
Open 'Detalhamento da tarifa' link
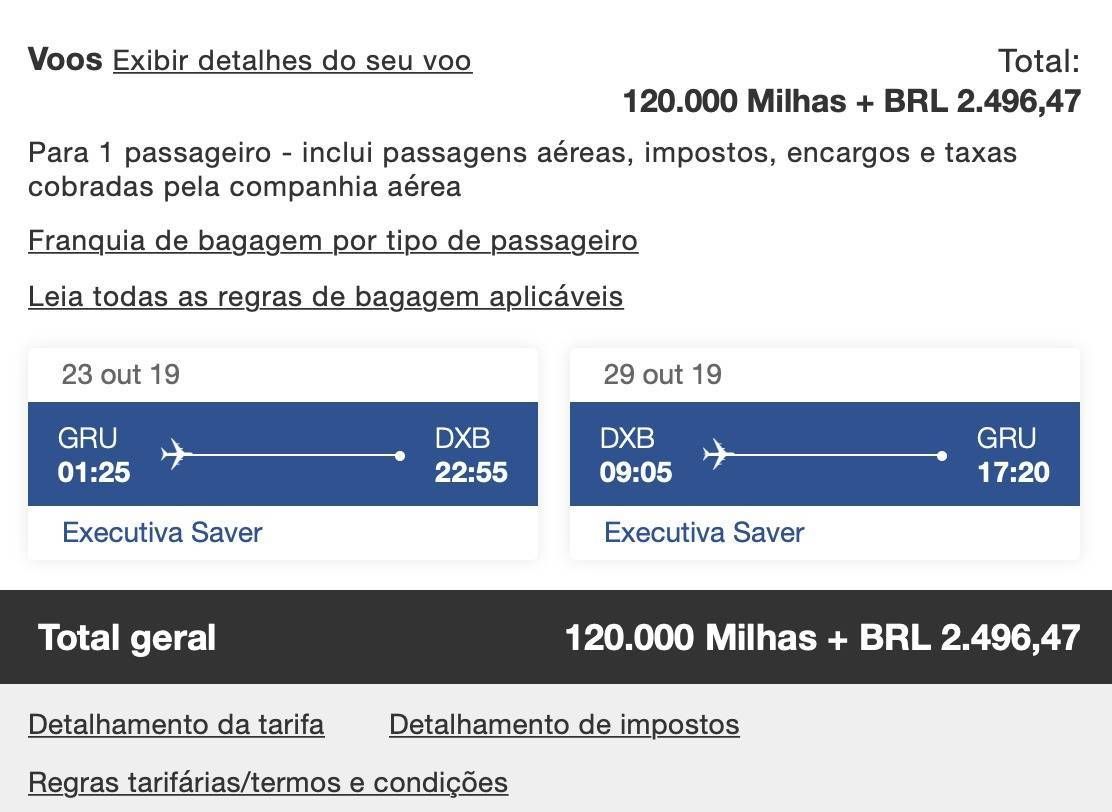click(x=177, y=725)
